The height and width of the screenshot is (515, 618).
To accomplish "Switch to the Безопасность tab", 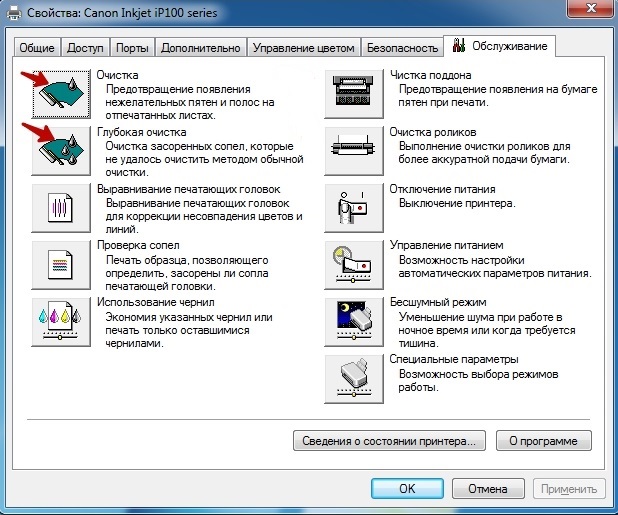I will [x=402, y=48].
